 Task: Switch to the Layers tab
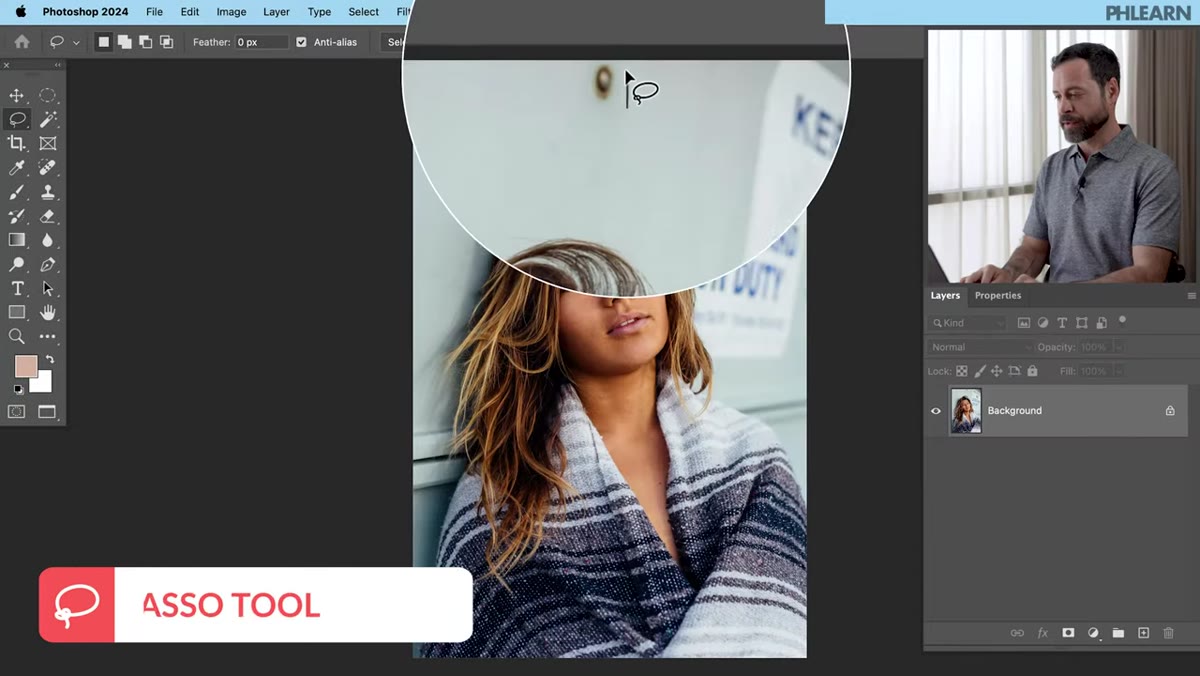click(945, 296)
